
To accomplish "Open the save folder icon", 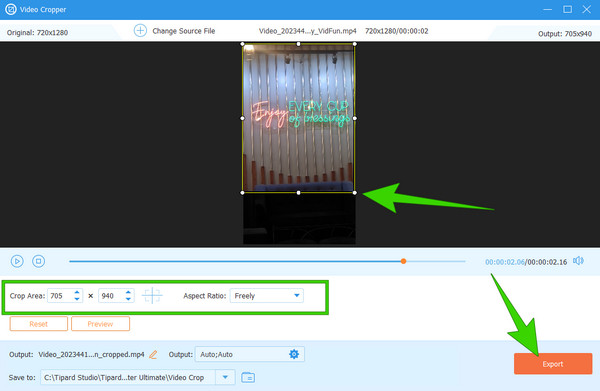I will pos(248,378).
